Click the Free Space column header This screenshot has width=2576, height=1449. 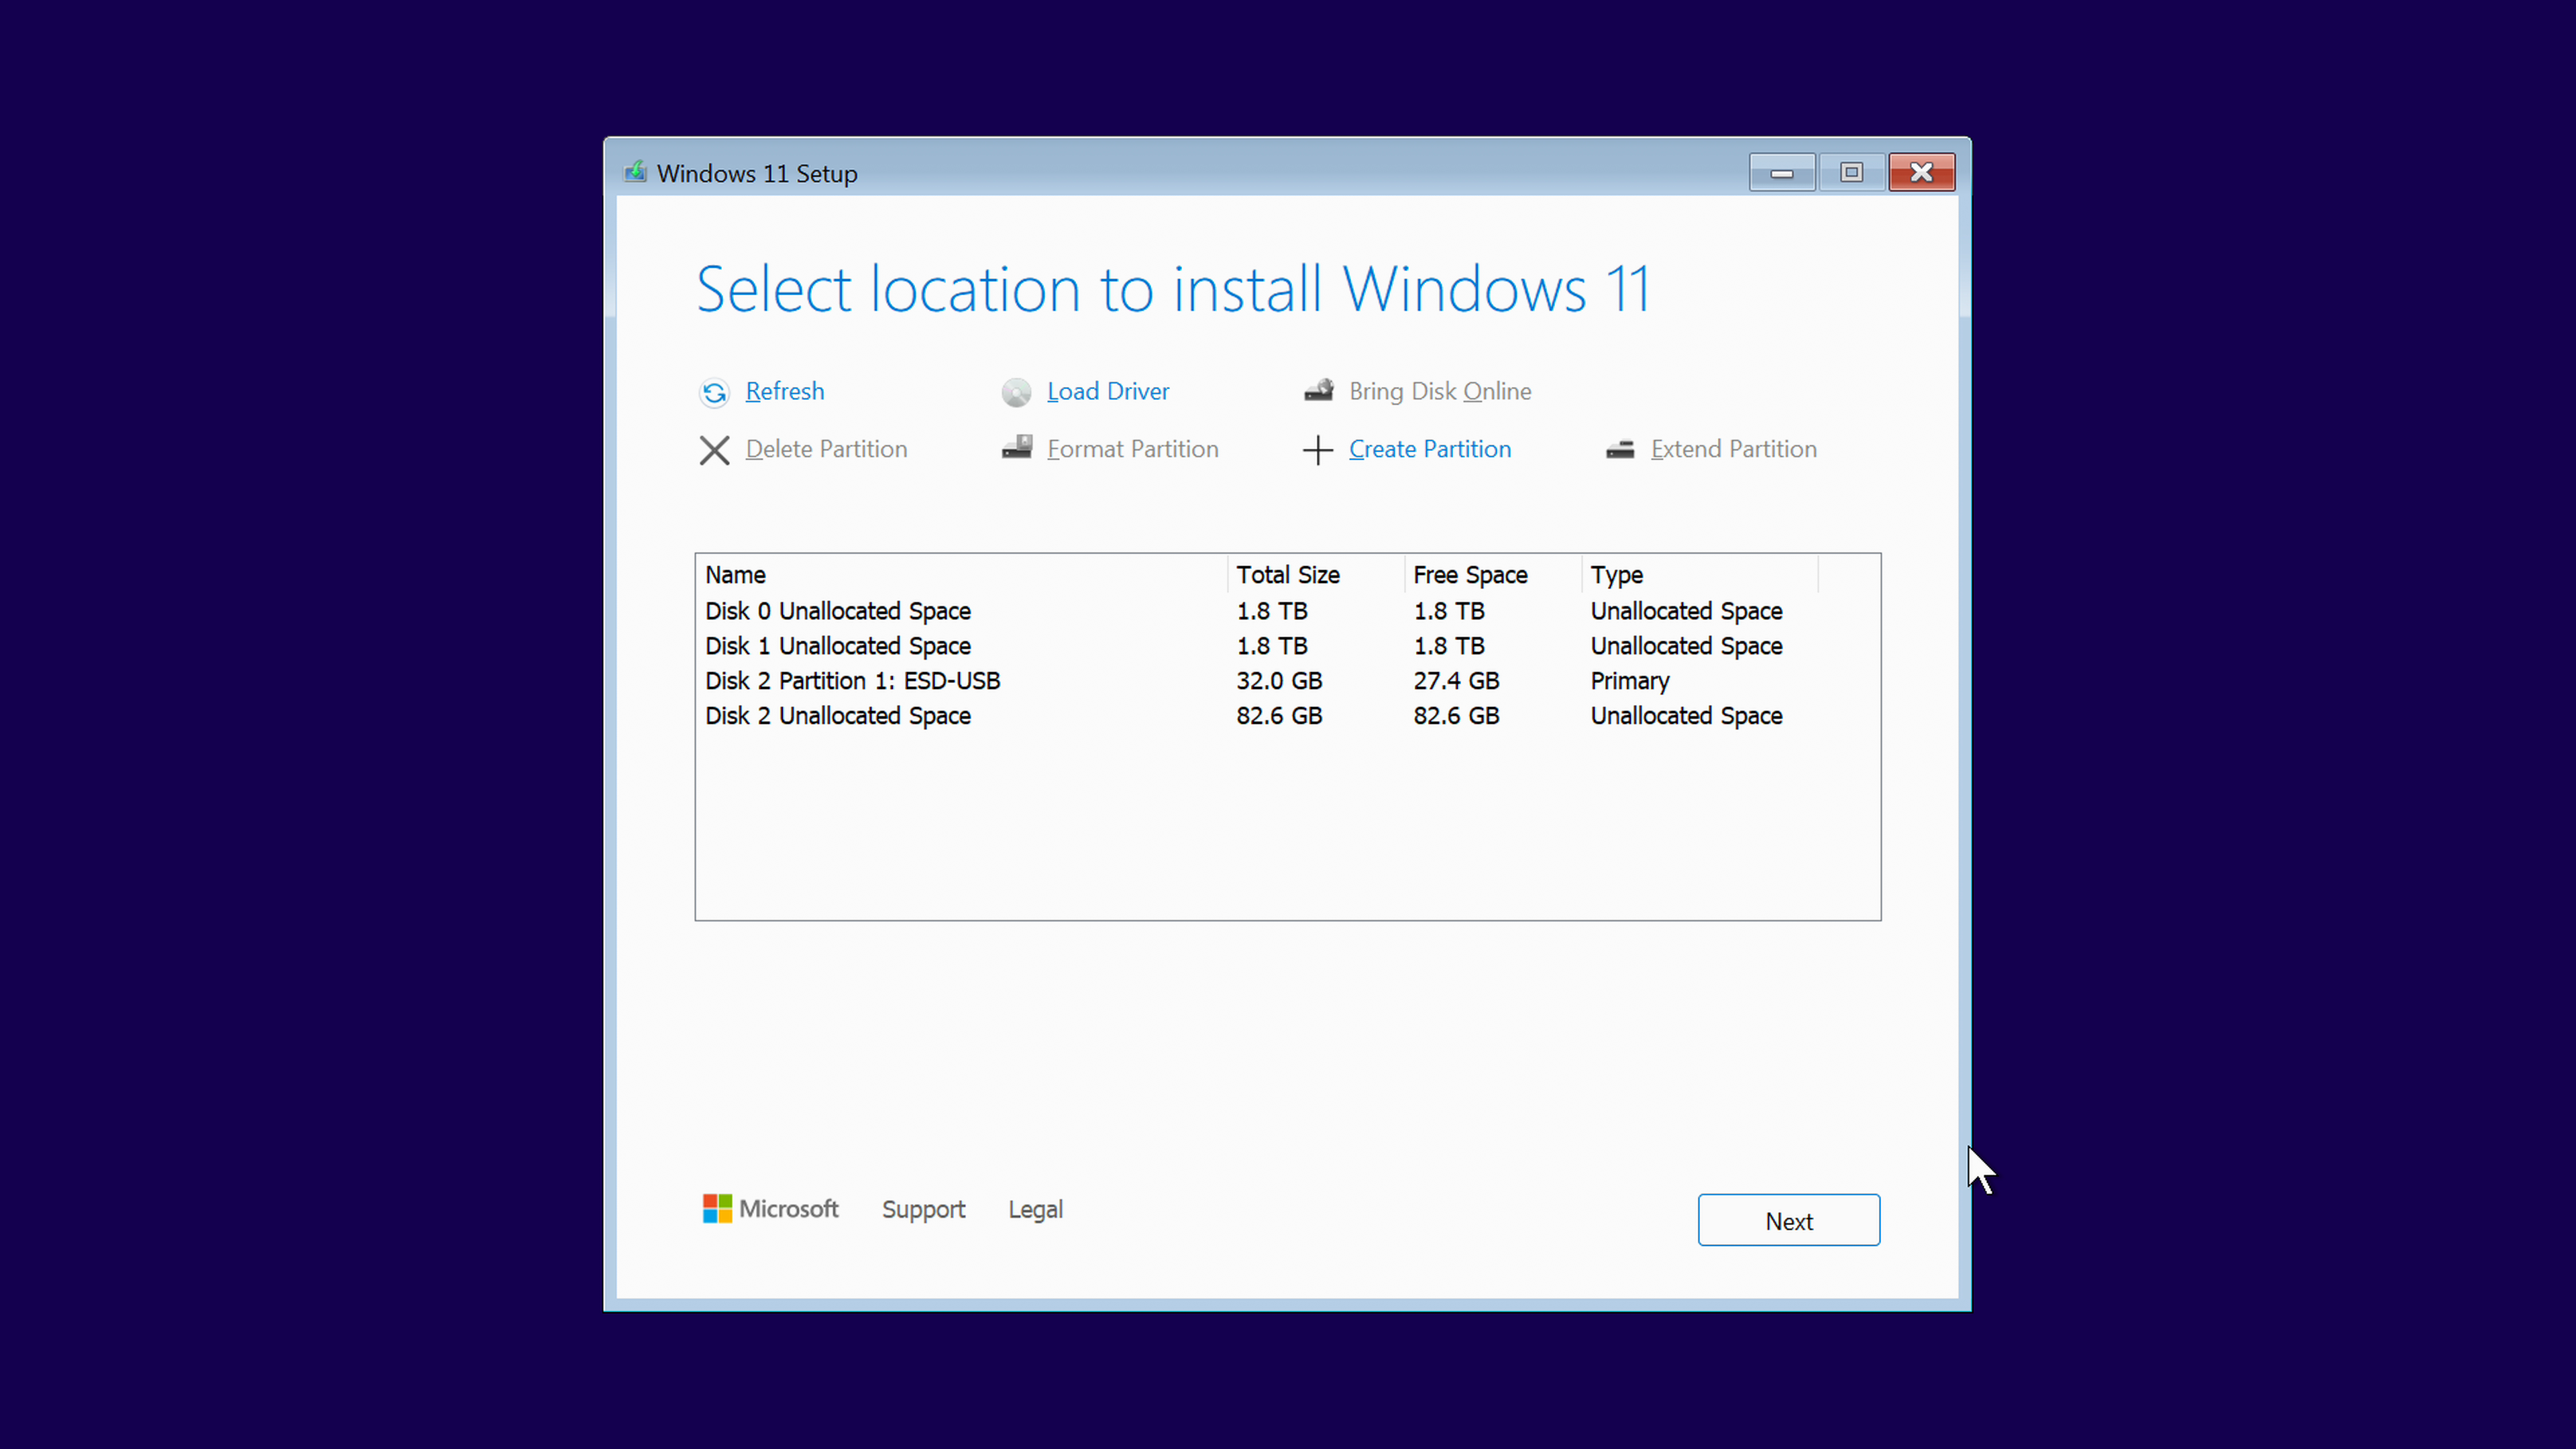pyautogui.click(x=1493, y=575)
